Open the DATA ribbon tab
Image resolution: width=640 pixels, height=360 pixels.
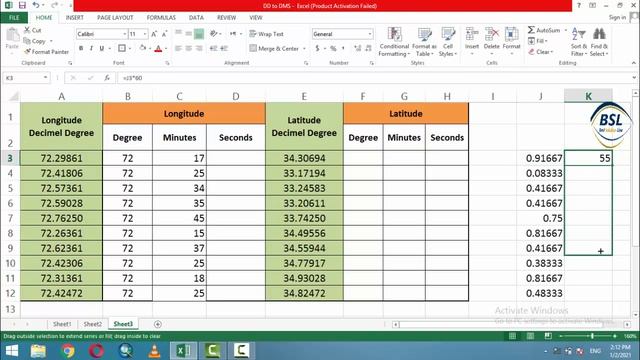click(196, 18)
